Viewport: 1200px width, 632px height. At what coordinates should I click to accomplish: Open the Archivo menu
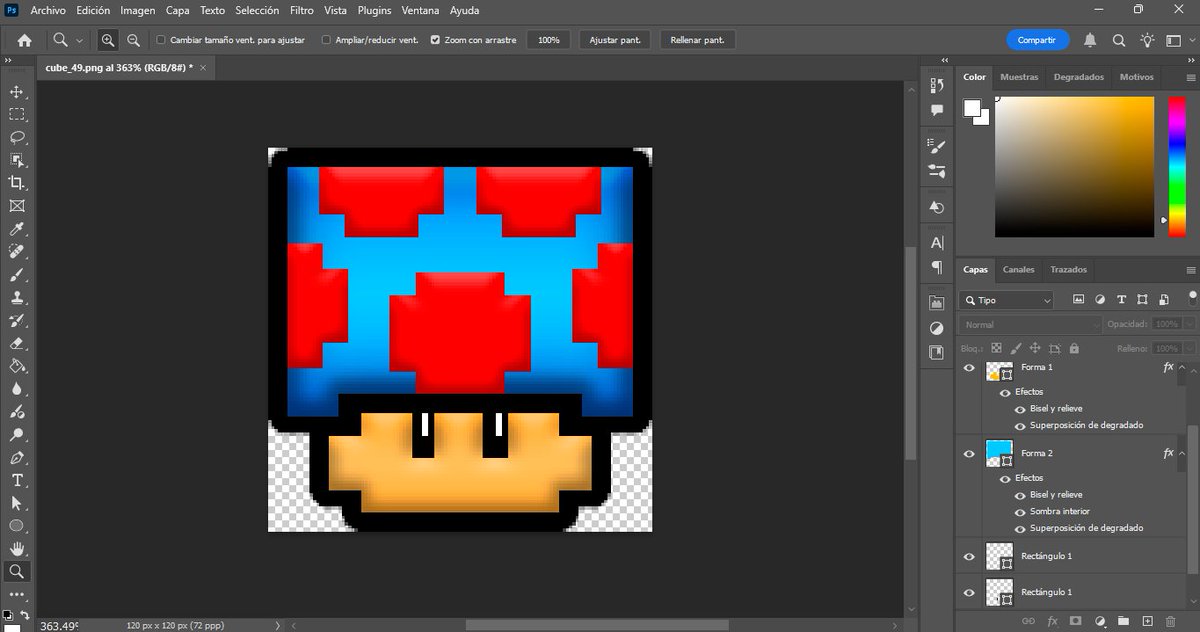(48, 10)
